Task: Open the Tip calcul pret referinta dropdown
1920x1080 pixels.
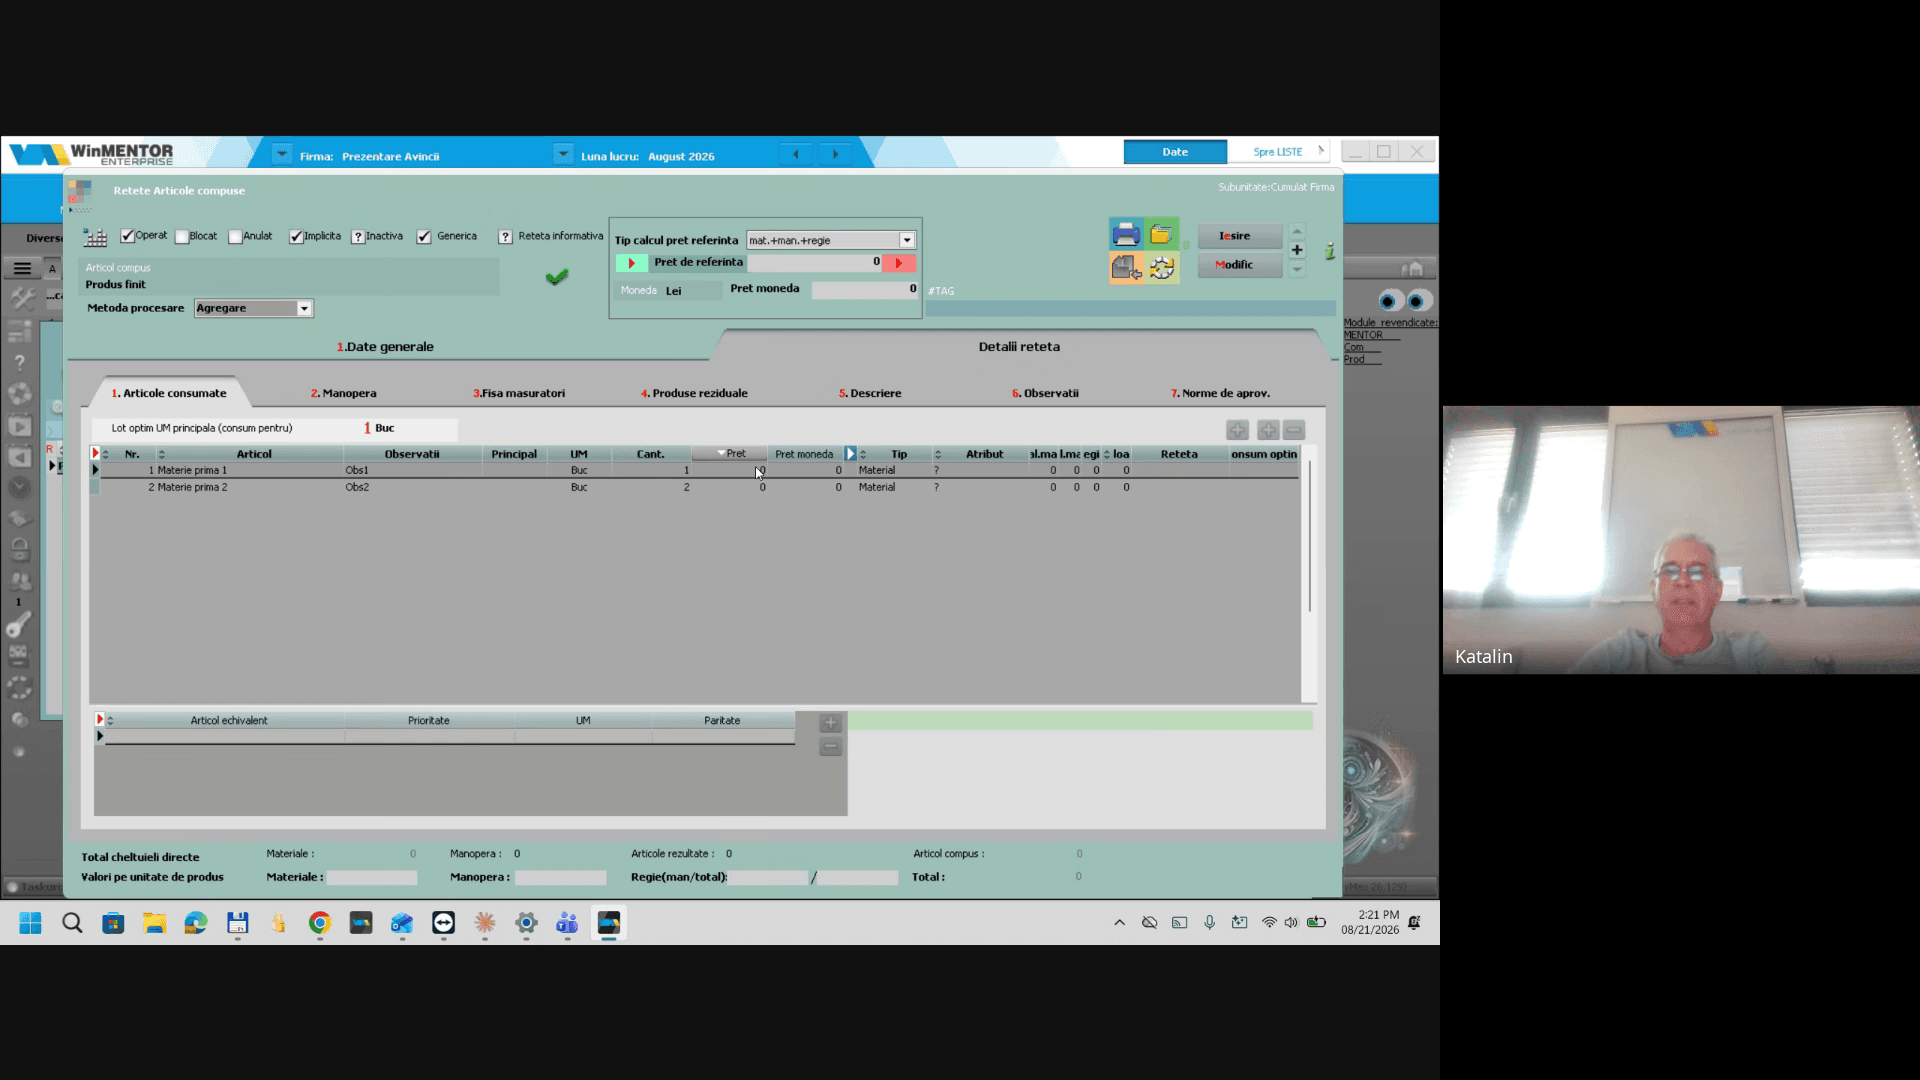Action: coord(907,240)
